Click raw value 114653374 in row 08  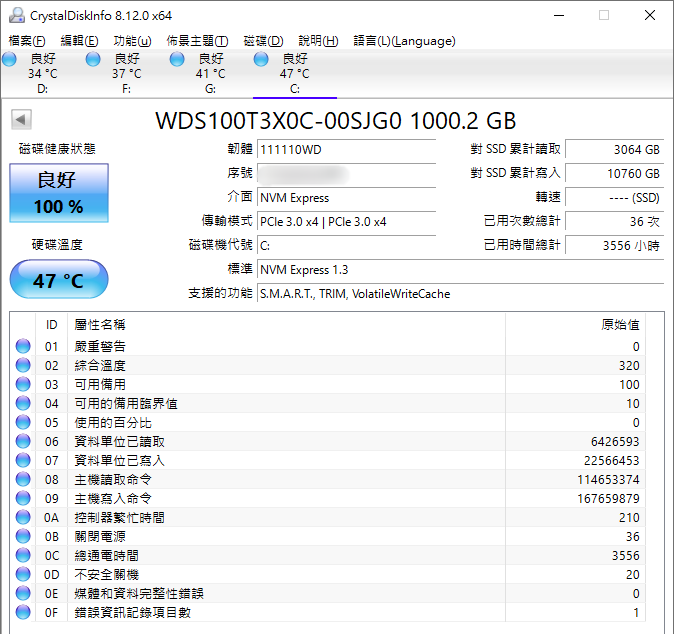(x=608, y=479)
